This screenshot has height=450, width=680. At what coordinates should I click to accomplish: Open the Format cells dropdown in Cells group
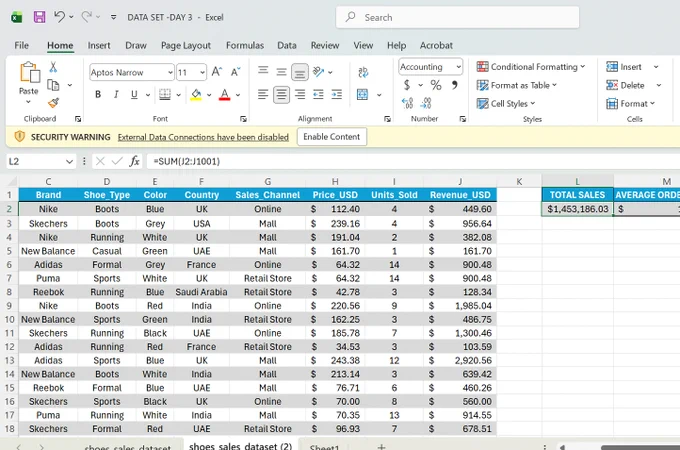[x=631, y=103]
